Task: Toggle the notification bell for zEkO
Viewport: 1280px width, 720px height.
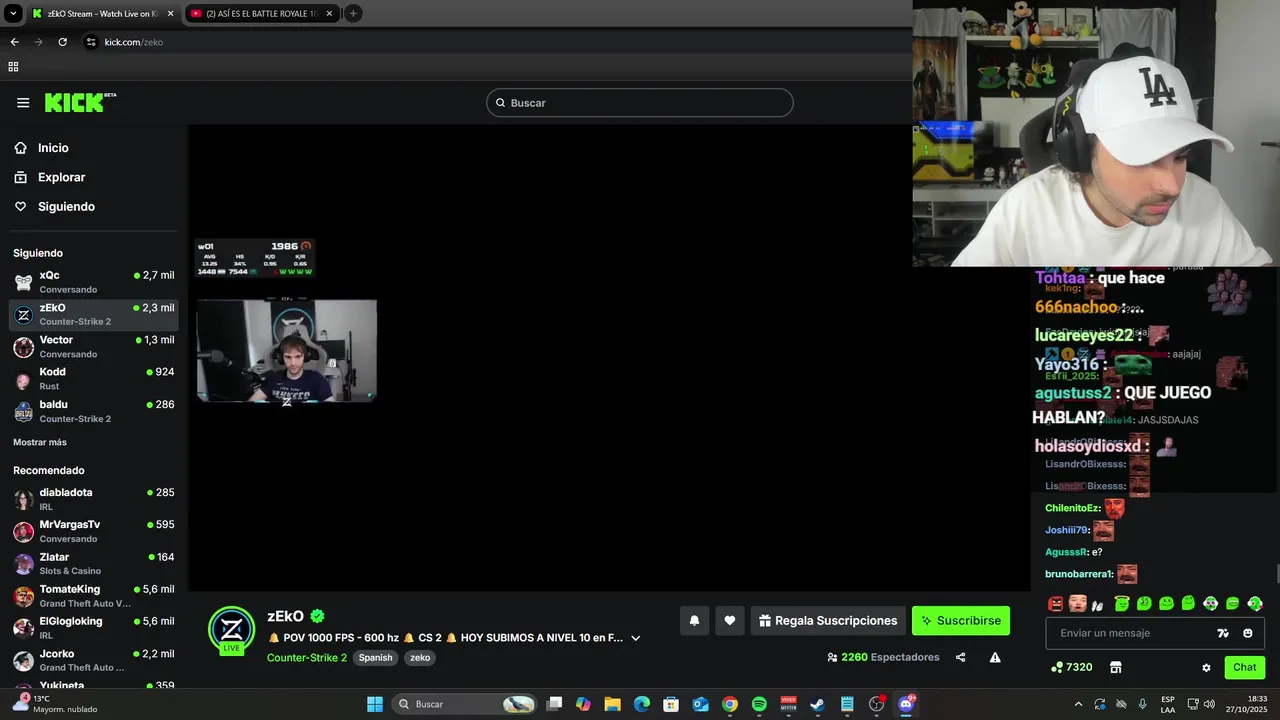Action: 694,621
